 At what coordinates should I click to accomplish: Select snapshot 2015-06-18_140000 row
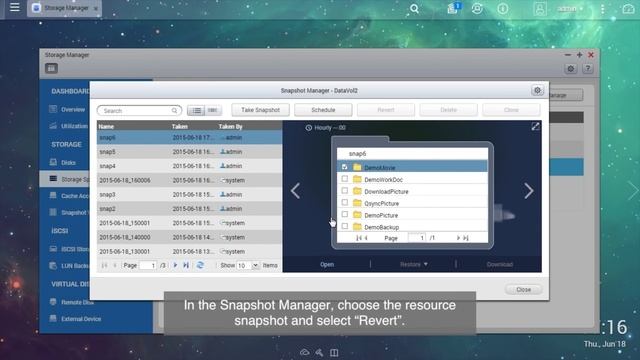click(x=189, y=237)
